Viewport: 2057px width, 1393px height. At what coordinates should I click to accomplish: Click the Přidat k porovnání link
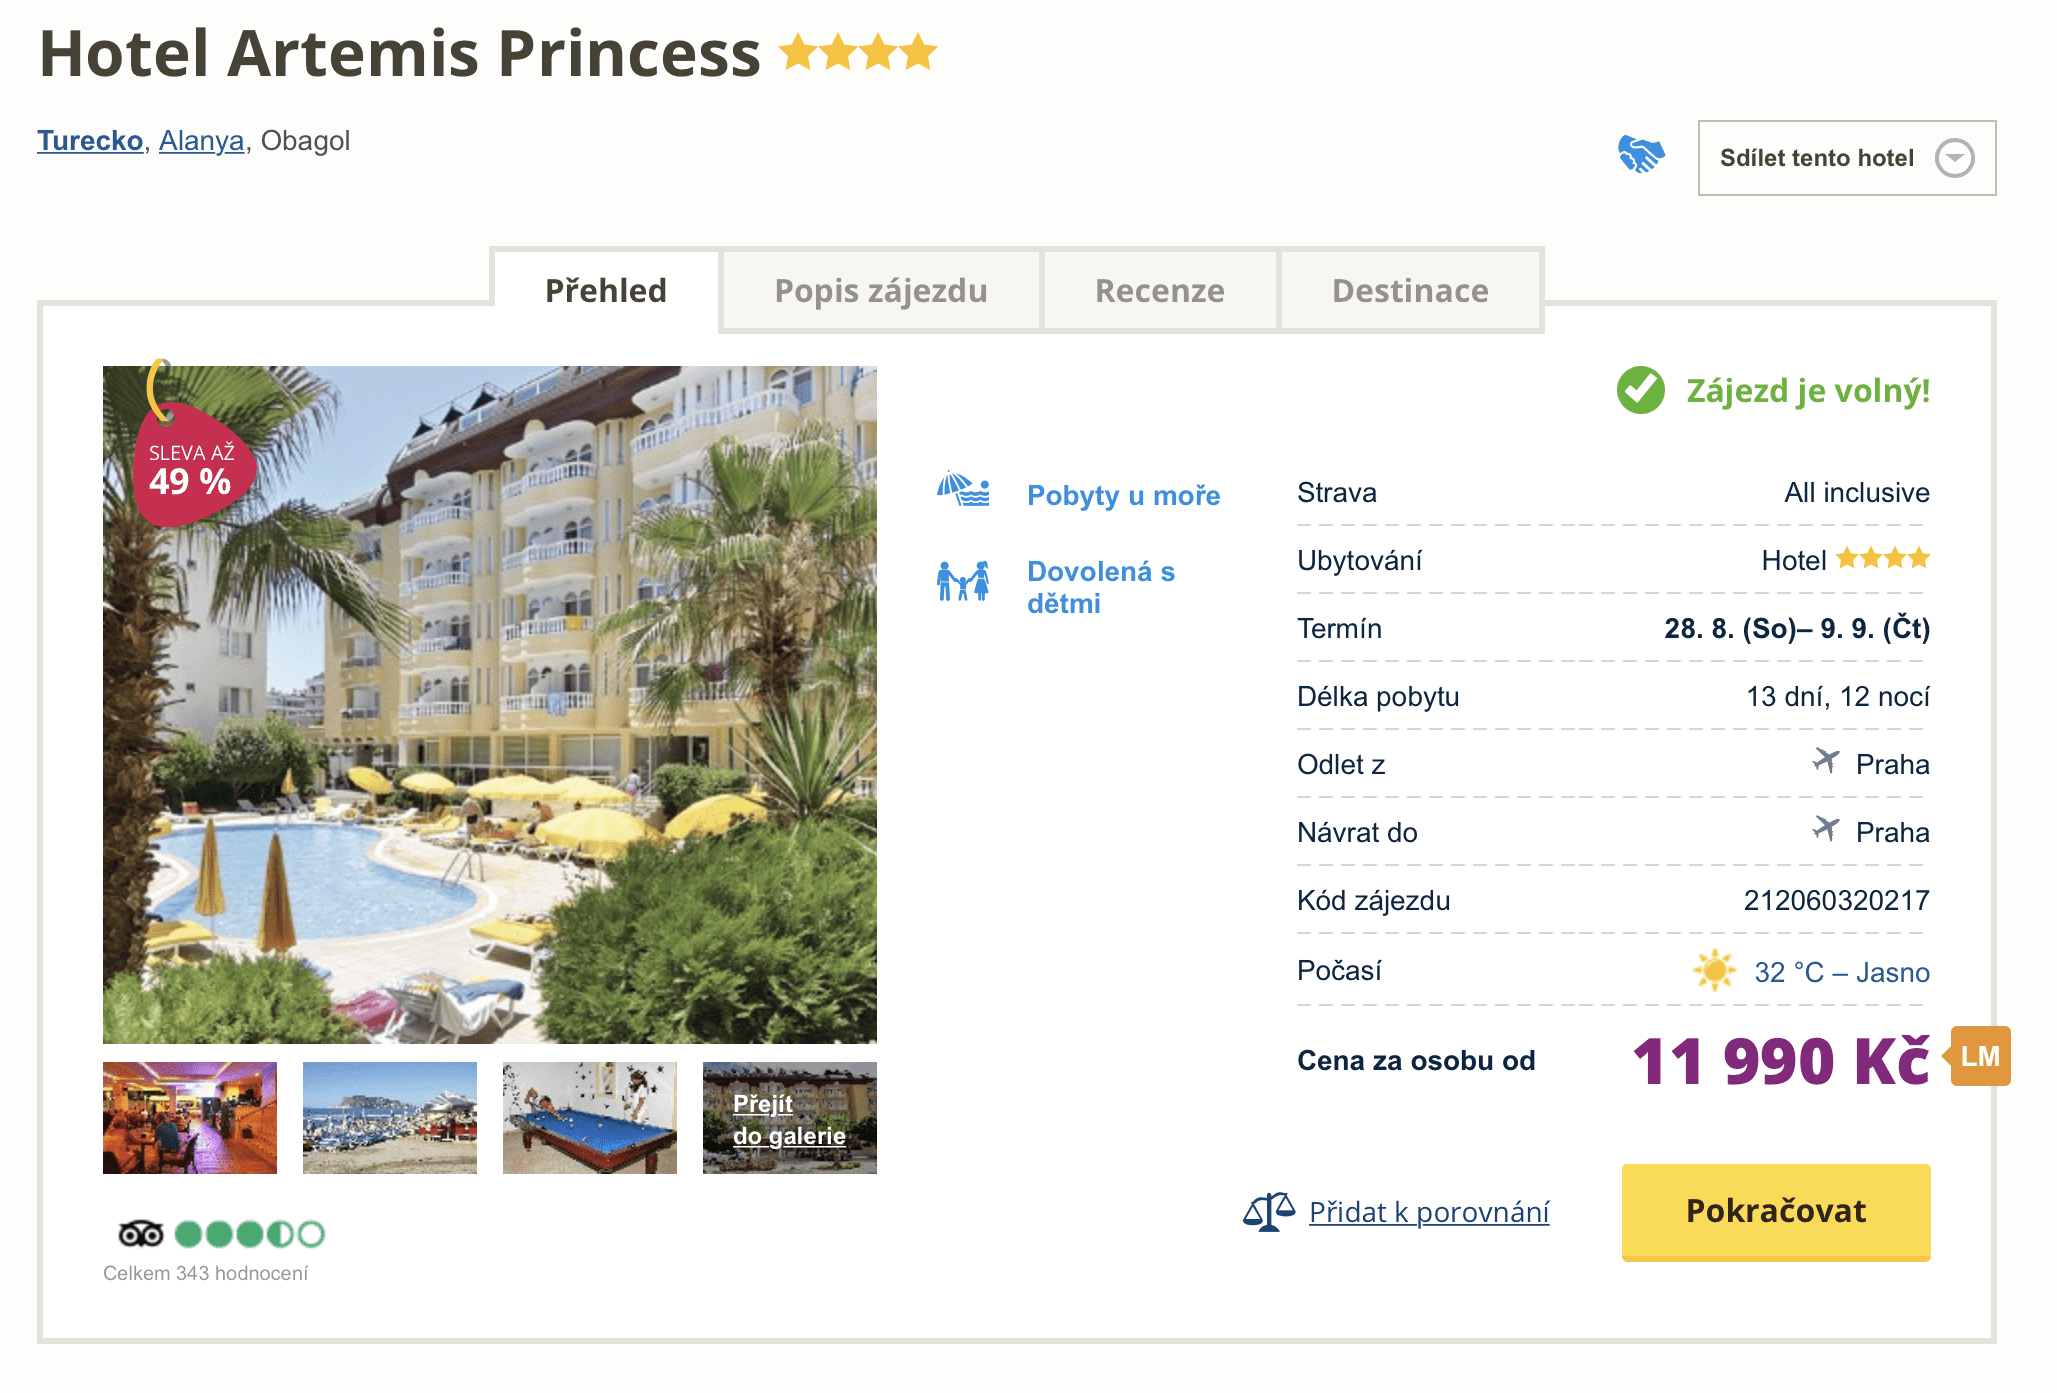(1429, 1212)
